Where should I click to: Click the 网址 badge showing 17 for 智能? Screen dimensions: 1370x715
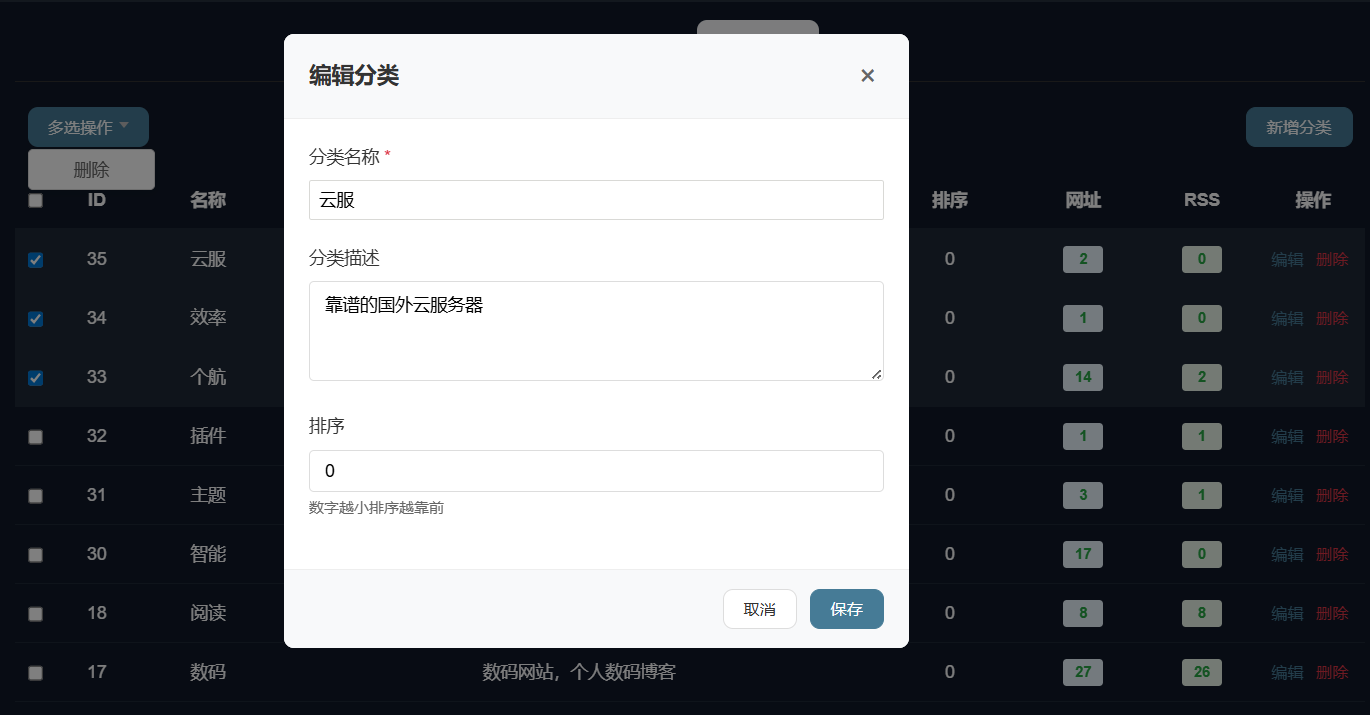(1082, 554)
